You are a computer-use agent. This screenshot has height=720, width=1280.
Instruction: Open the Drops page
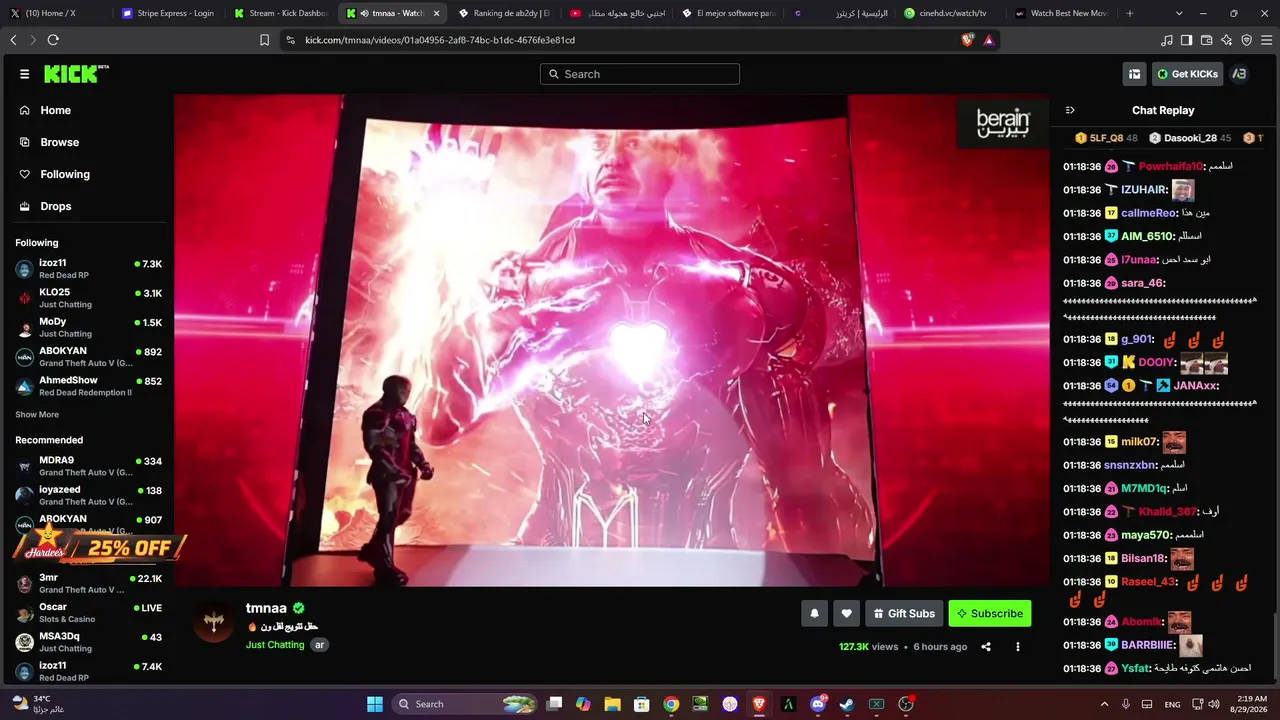click(55, 206)
